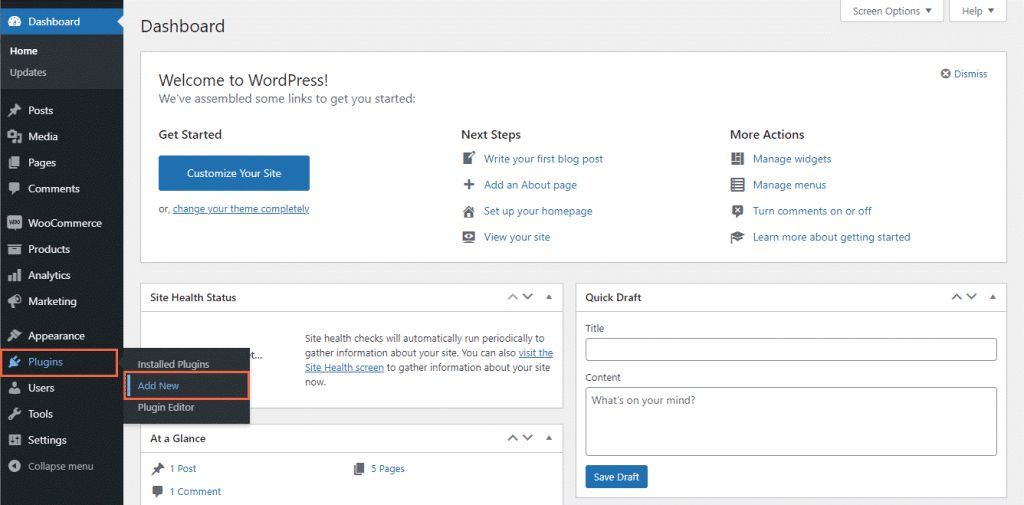The image size is (1024, 505).
Task: Open Installed Plugins from submenu
Action: [x=173, y=365]
